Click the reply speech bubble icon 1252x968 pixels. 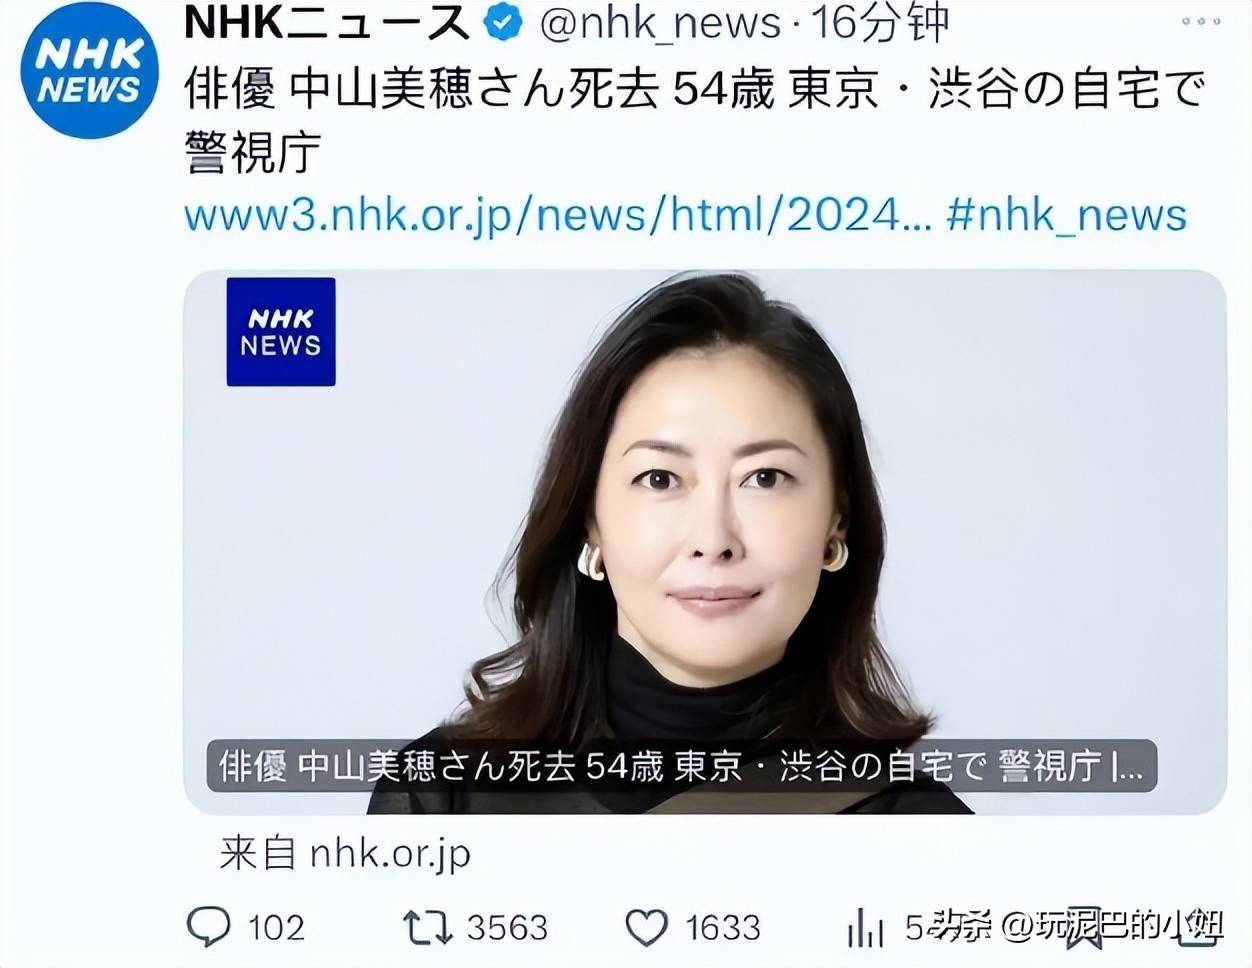point(208,927)
